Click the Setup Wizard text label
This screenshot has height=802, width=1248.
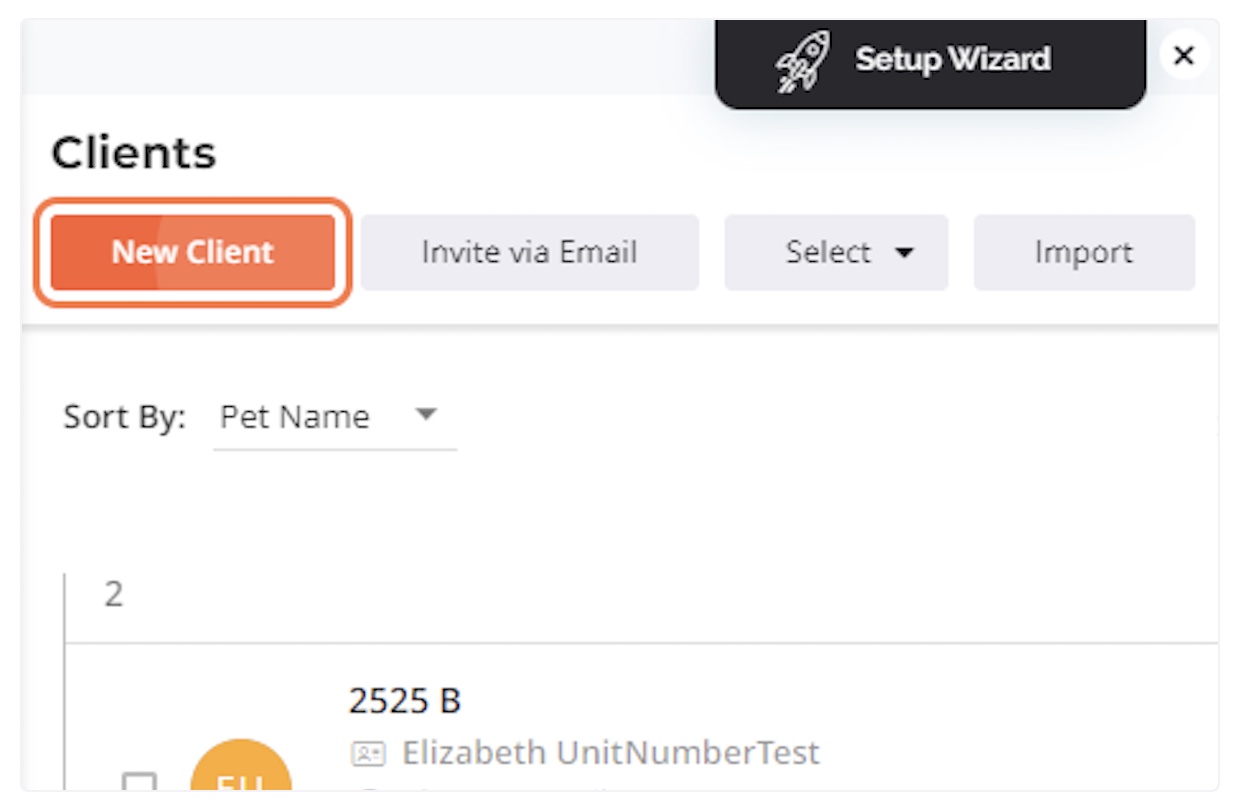[x=953, y=59]
